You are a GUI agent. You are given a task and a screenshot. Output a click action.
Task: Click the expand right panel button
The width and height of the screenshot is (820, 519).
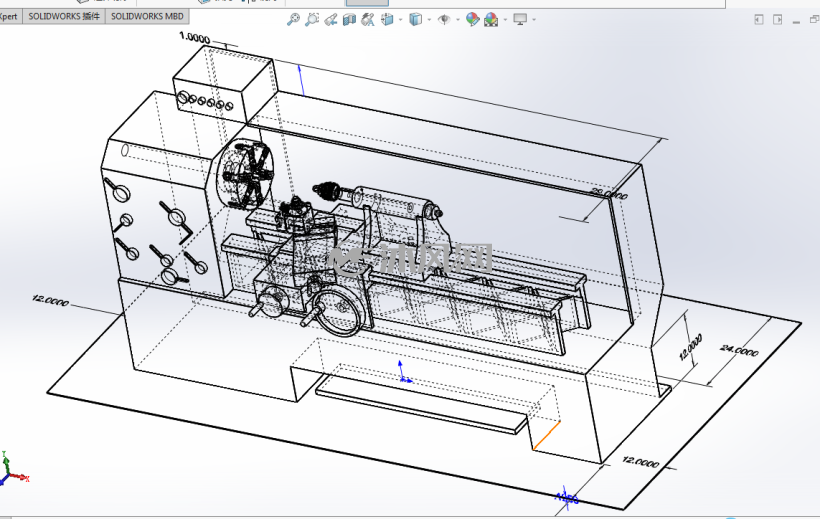tap(778, 19)
